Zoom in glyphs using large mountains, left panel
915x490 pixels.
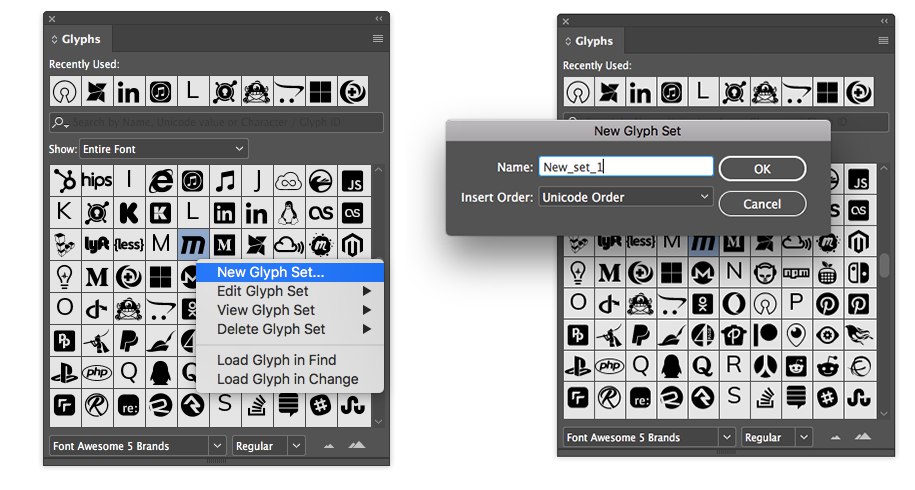coord(357,446)
